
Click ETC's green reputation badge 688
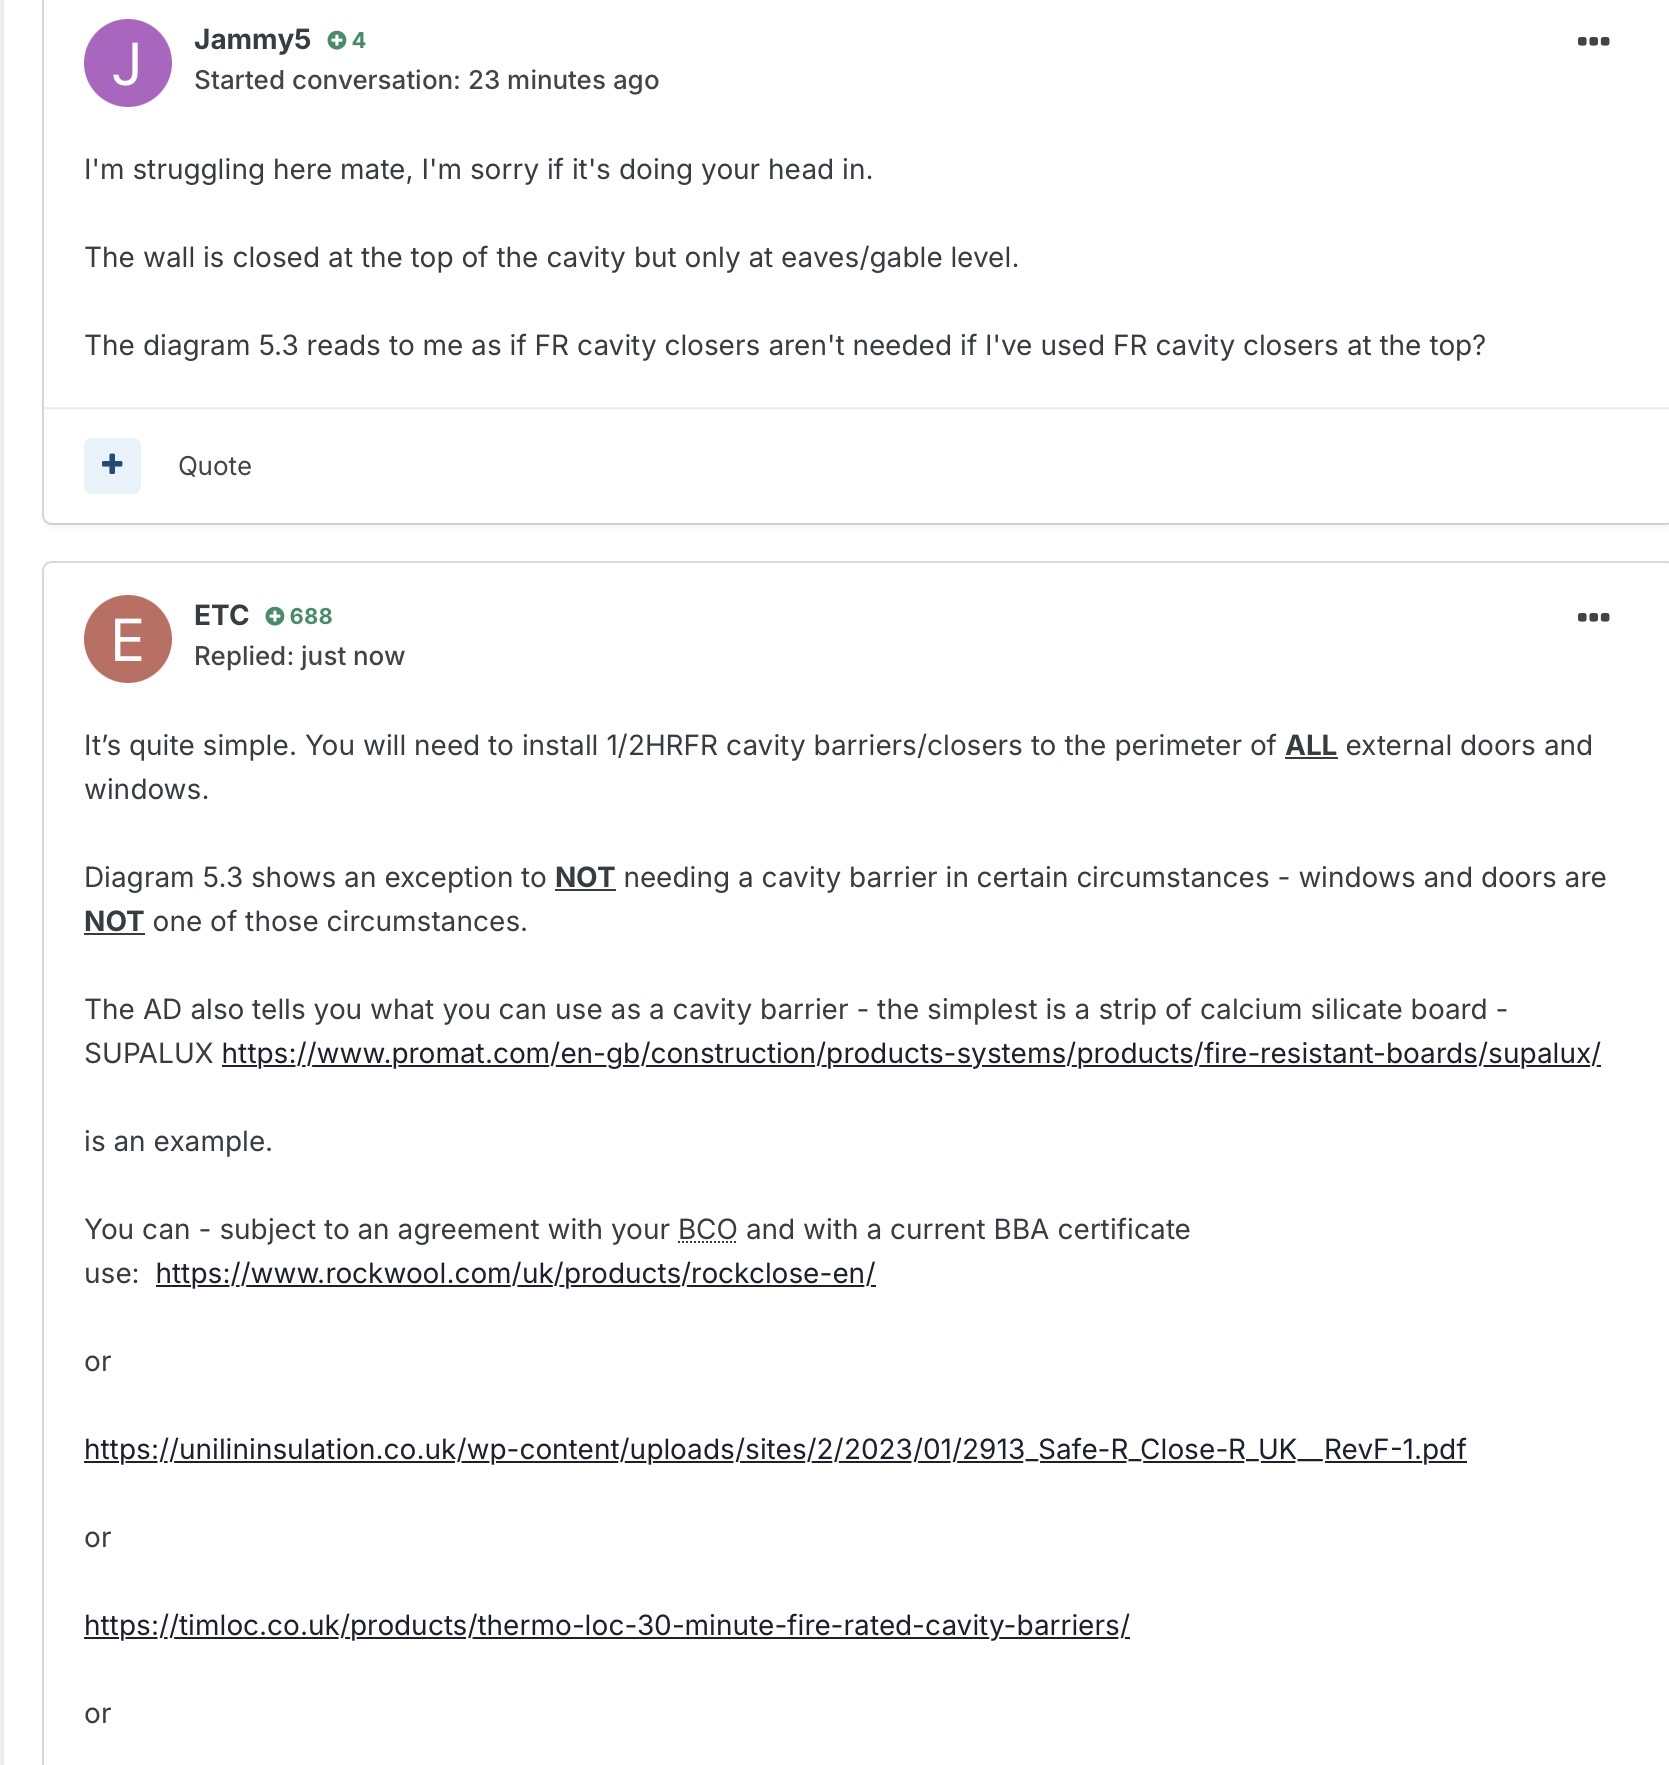299,616
